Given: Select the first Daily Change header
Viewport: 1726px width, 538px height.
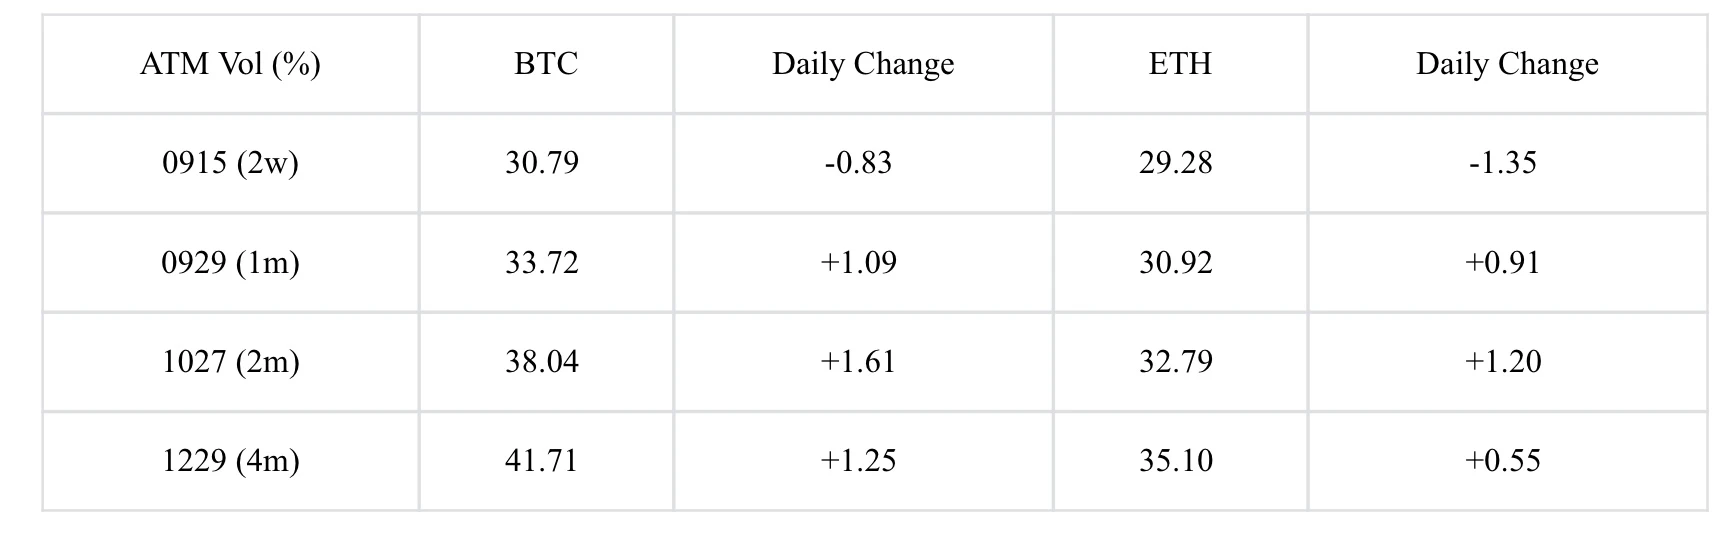Looking at the screenshot, I should 862,64.
